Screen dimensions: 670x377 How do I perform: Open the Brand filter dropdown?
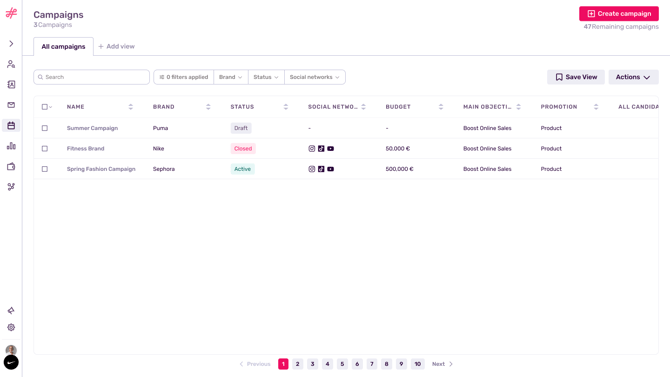[x=230, y=77]
